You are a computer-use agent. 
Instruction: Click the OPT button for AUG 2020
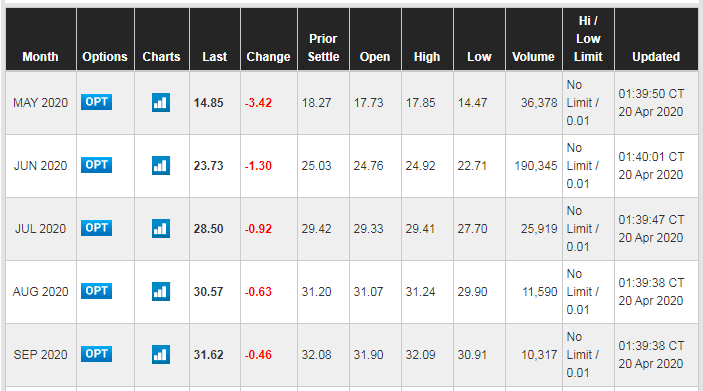[96, 291]
